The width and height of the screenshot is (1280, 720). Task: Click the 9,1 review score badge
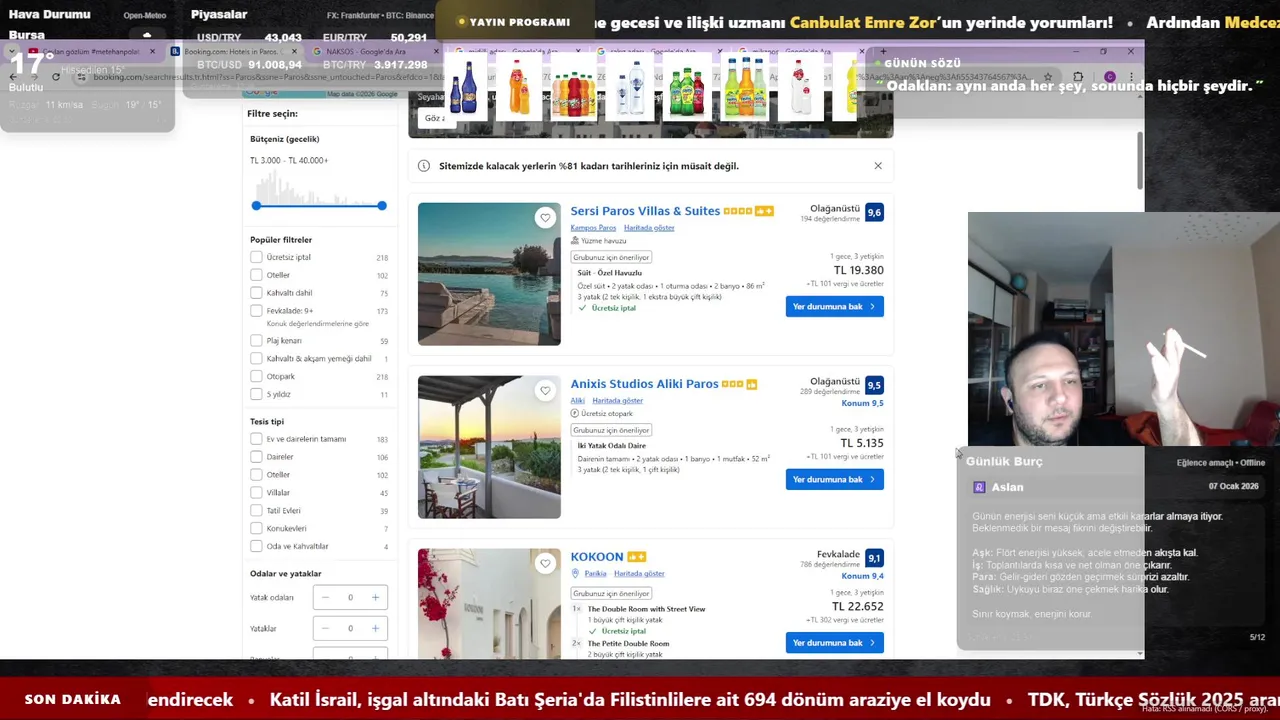(x=874, y=559)
